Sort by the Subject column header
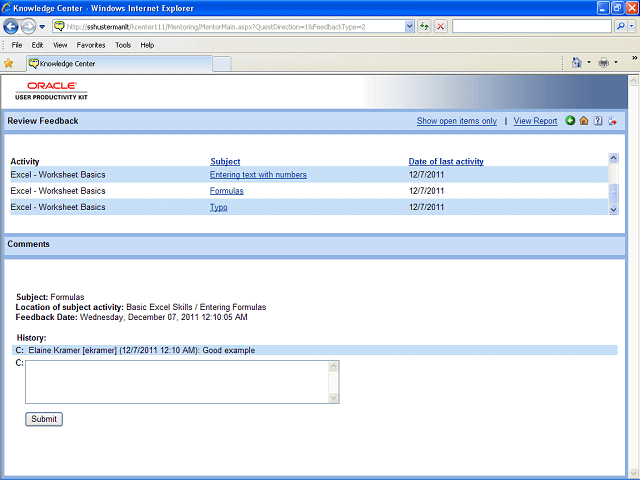 coord(225,161)
